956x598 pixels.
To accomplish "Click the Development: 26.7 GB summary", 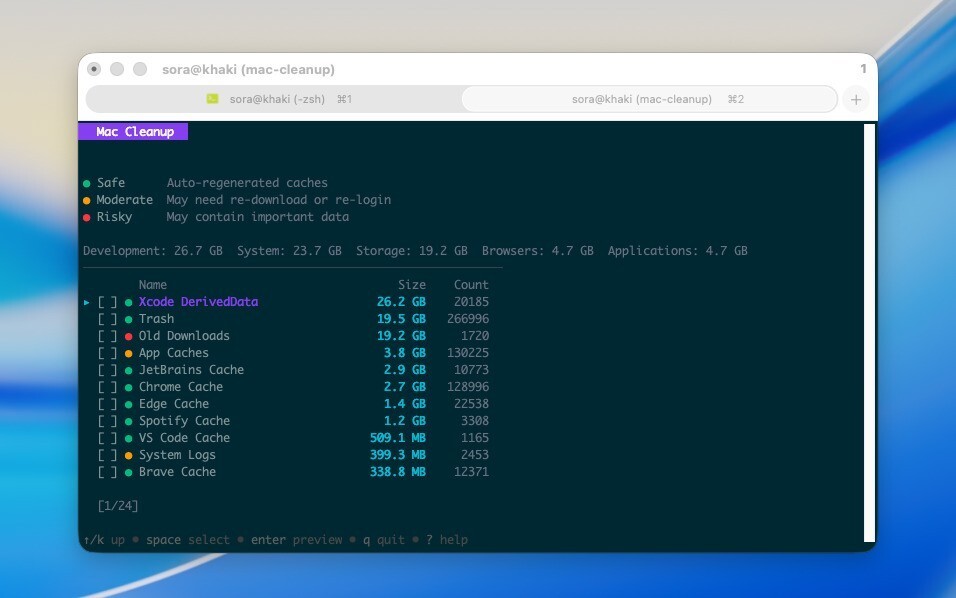I will [x=152, y=251].
